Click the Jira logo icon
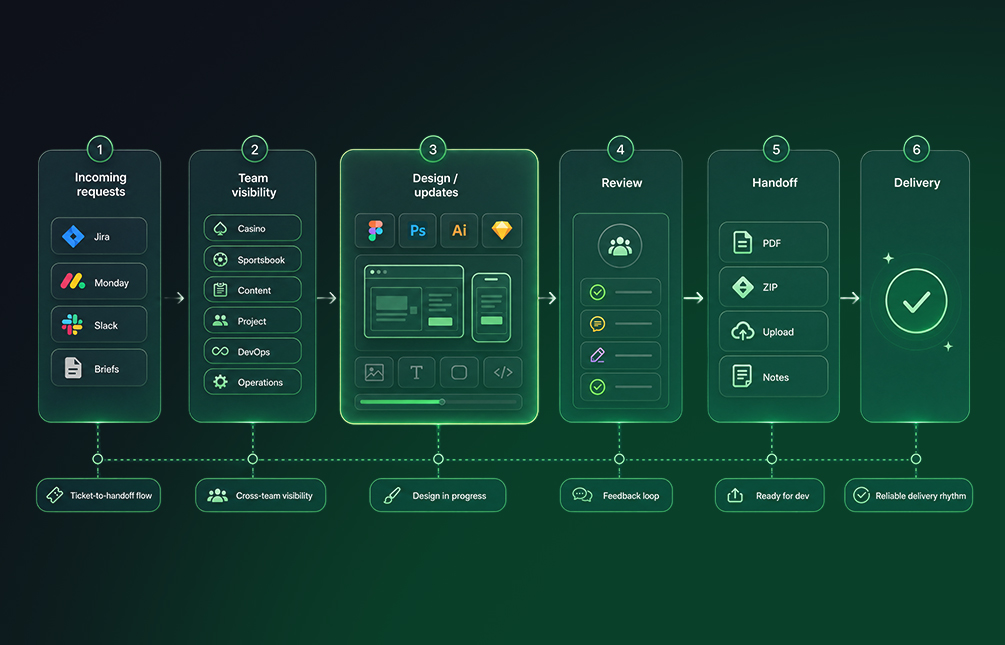The height and width of the screenshot is (645, 1005). [73, 237]
